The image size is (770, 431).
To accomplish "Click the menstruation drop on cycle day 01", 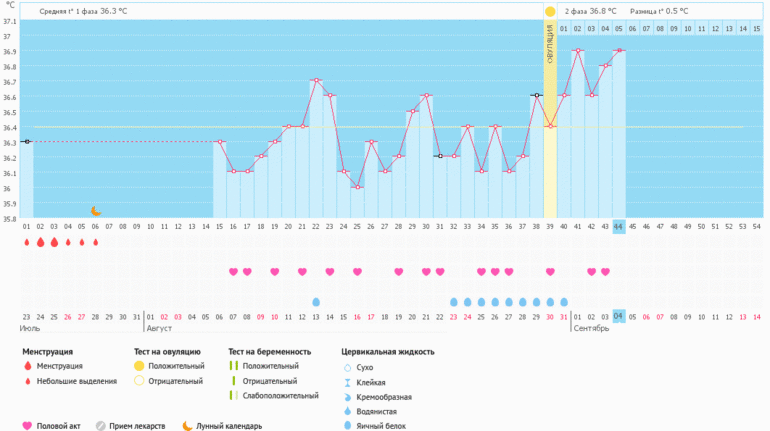I will (27, 242).
